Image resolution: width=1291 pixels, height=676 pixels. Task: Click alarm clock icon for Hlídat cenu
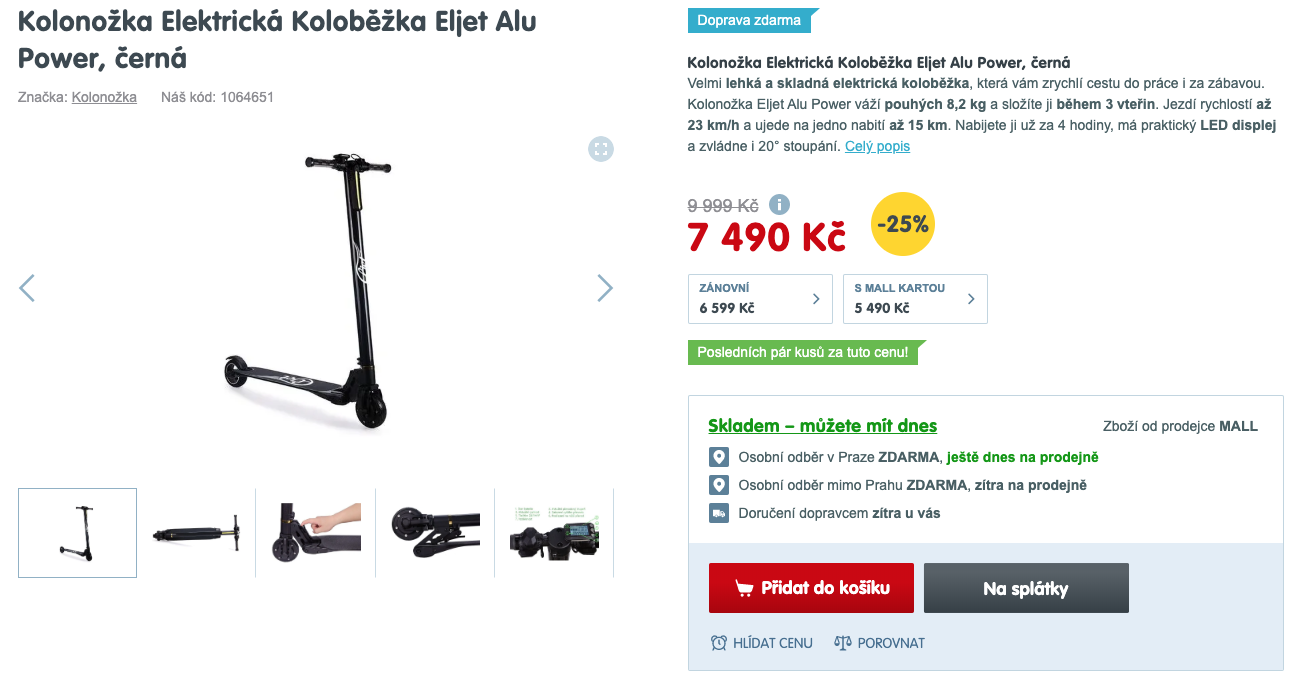pos(718,643)
